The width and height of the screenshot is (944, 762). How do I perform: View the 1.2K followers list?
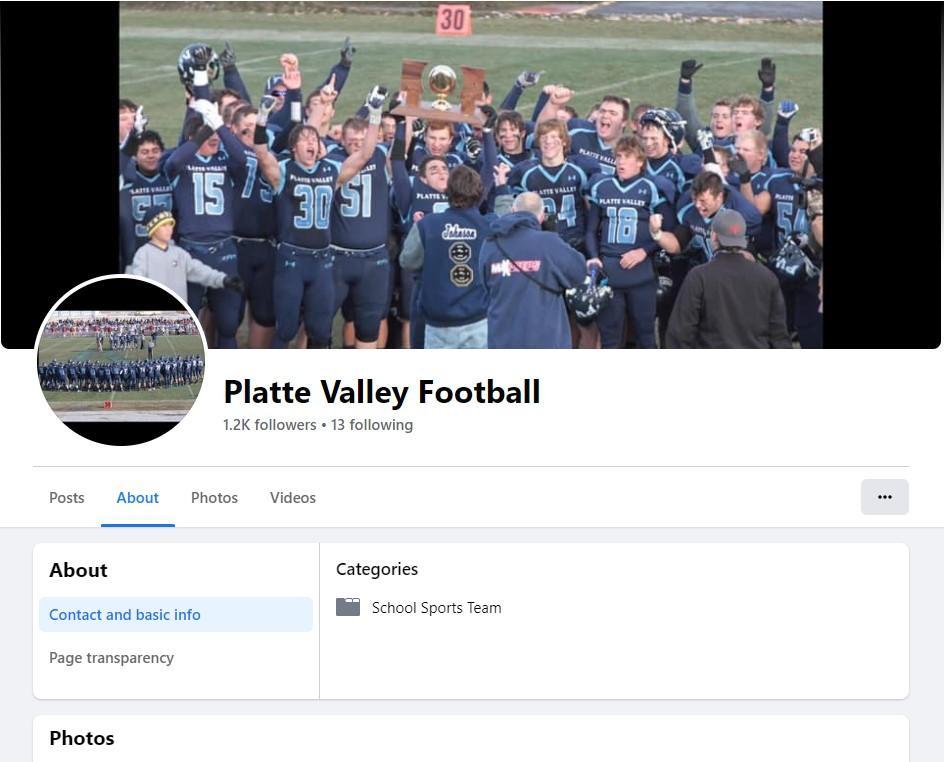point(270,425)
